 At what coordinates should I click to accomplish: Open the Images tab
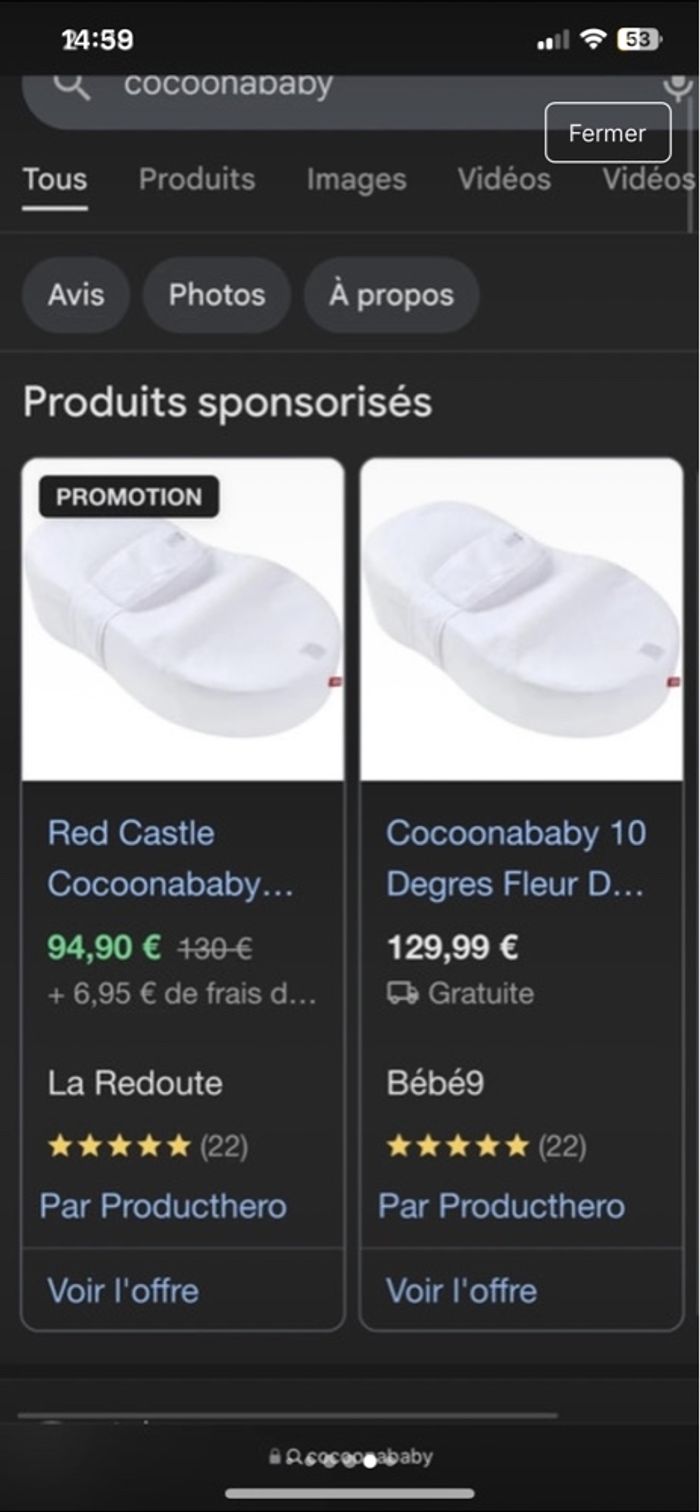tap(356, 179)
